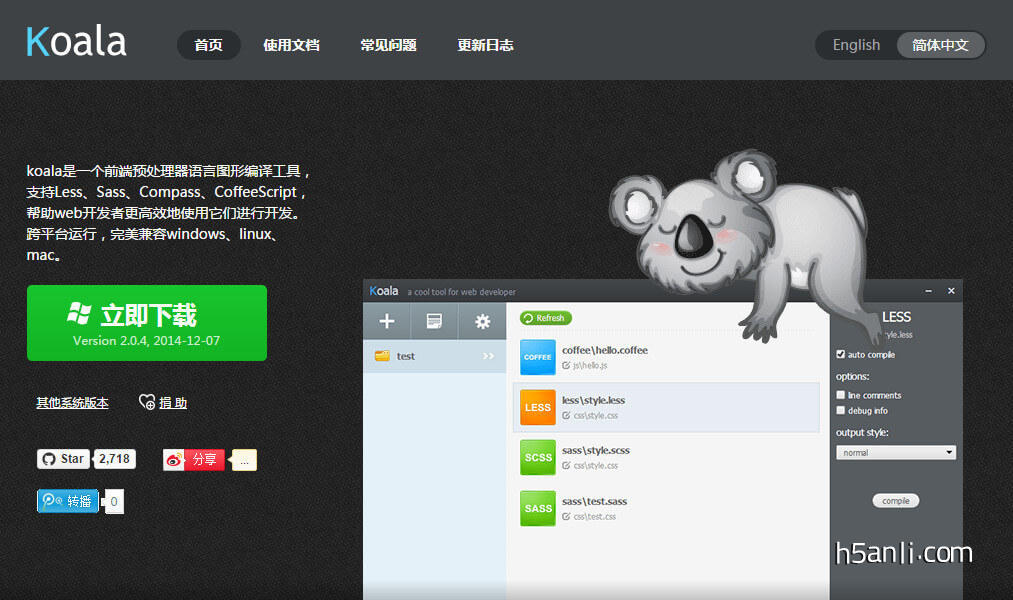The image size is (1013, 600).
Task: Select the sass\test.sass file name
Action: pos(594,501)
